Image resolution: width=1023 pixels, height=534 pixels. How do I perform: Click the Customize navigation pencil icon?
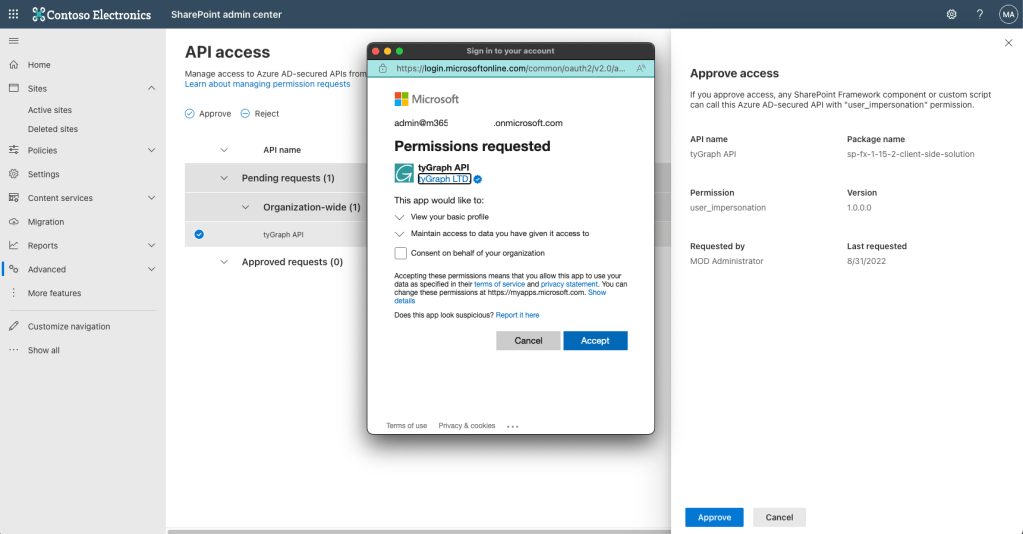(14, 326)
